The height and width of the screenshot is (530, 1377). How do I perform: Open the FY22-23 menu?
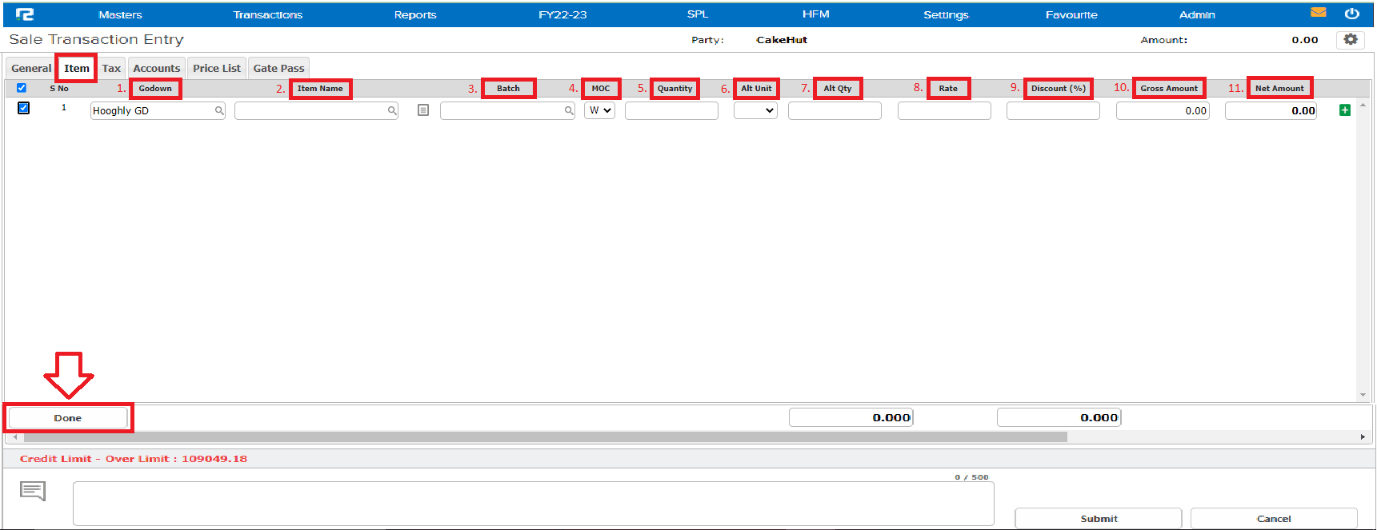[562, 15]
